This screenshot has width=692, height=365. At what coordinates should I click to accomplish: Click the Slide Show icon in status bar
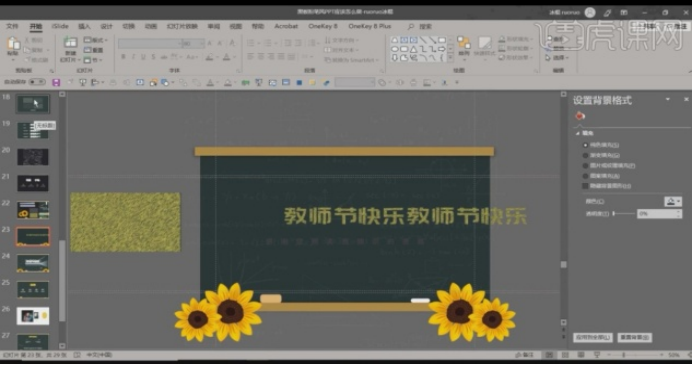tap(597, 355)
